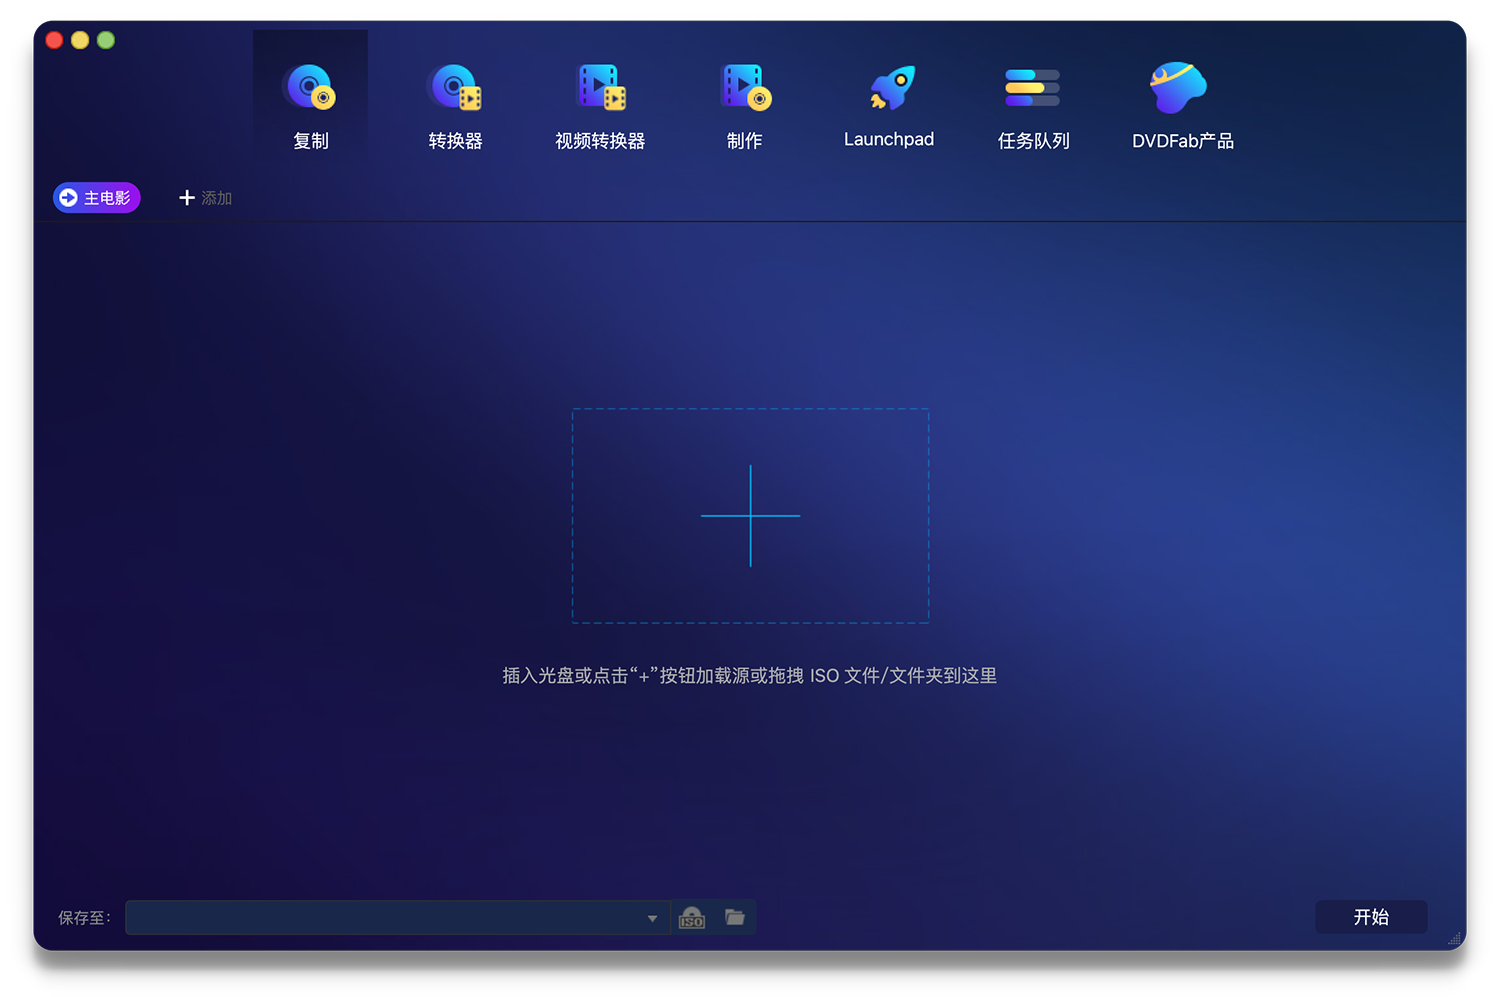Open the 视频转换器 Video Converter module
The image size is (1500, 997).
600,88
